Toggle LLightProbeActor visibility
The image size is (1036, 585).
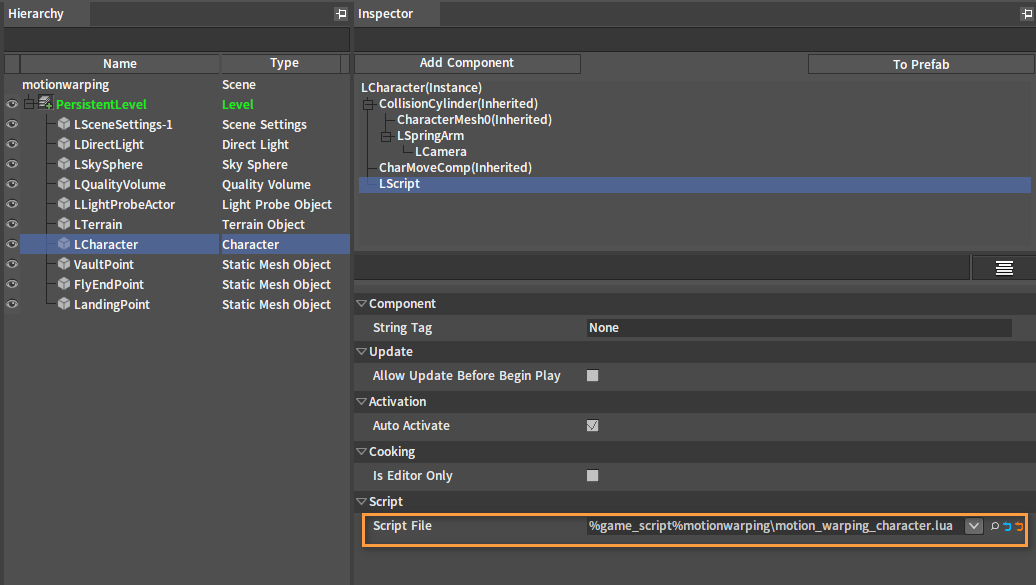click(12, 204)
